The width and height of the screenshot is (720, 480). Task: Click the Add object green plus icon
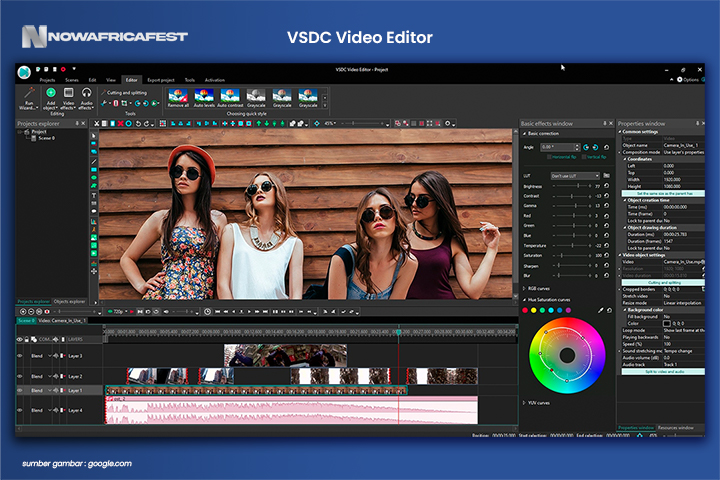pos(51,93)
